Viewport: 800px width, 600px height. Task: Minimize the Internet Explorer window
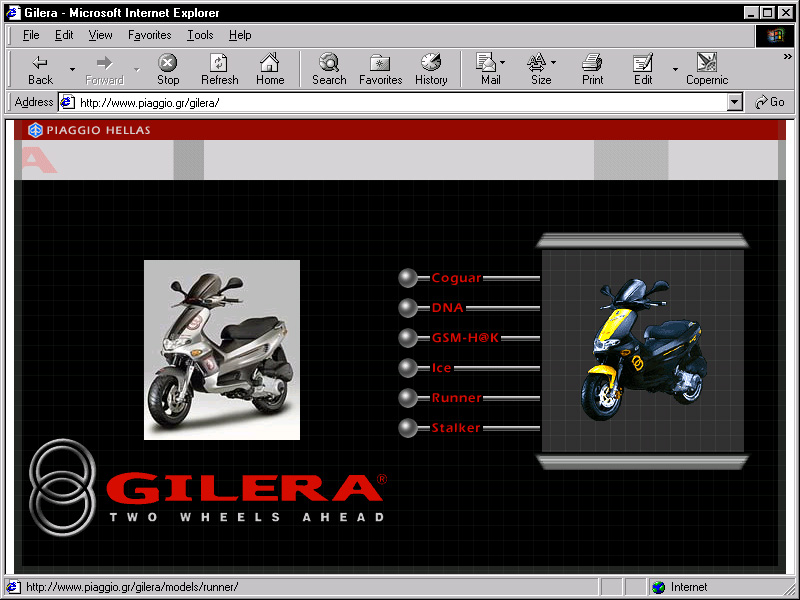tap(752, 12)
